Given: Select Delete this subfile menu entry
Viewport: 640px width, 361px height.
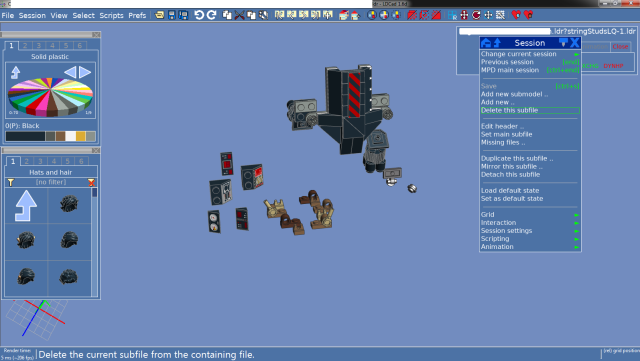Looking at the screenshot, I should [530, 110].
